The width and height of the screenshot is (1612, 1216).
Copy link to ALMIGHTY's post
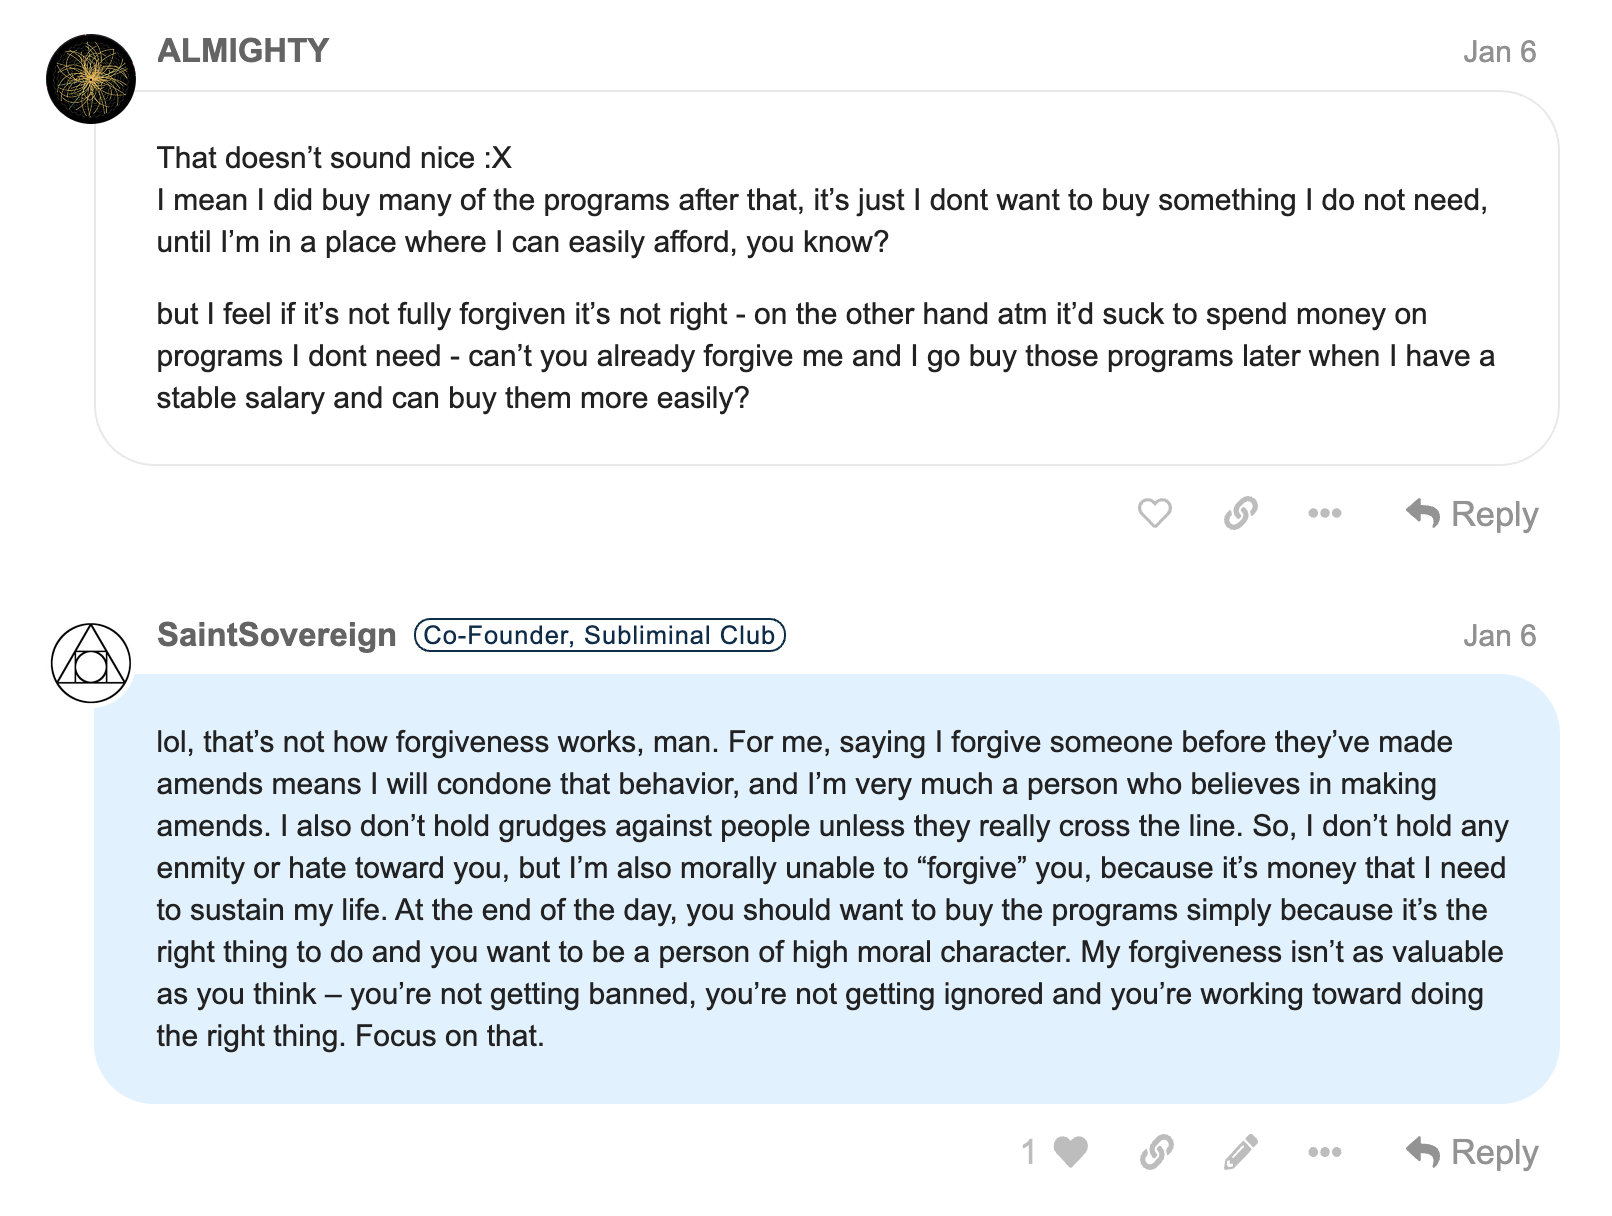tap(1240, 513)
